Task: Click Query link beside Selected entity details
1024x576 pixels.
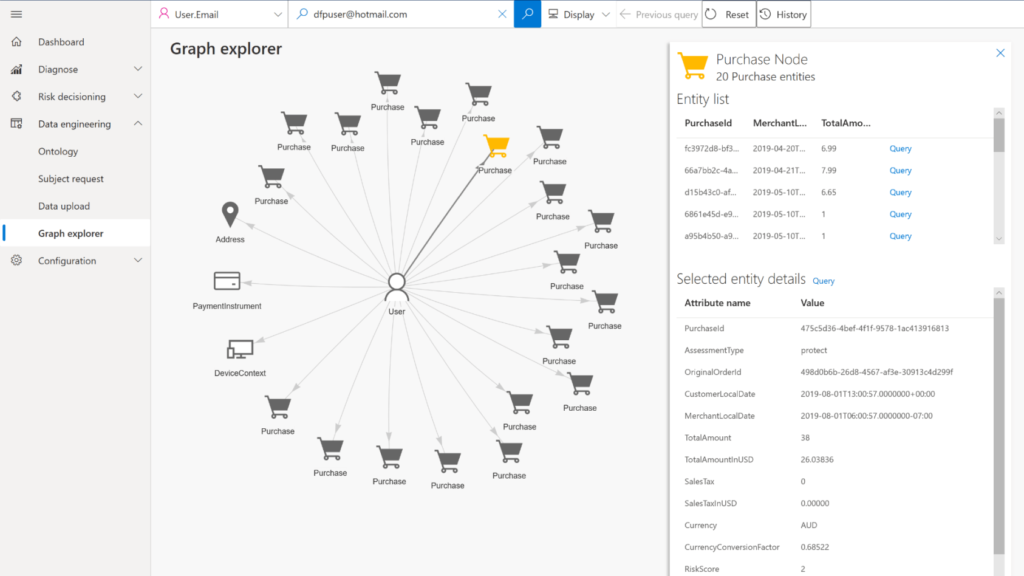Action: pos(823,281)
